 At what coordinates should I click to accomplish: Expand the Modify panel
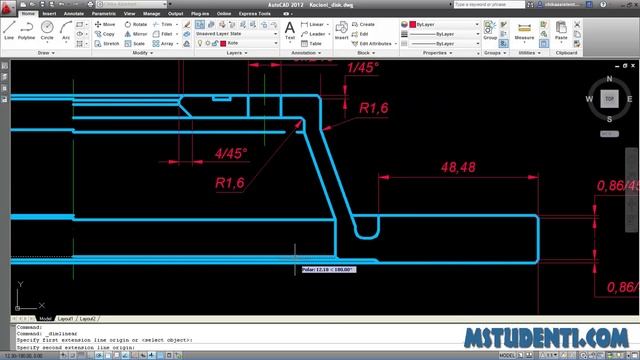[x=143, y=53]
